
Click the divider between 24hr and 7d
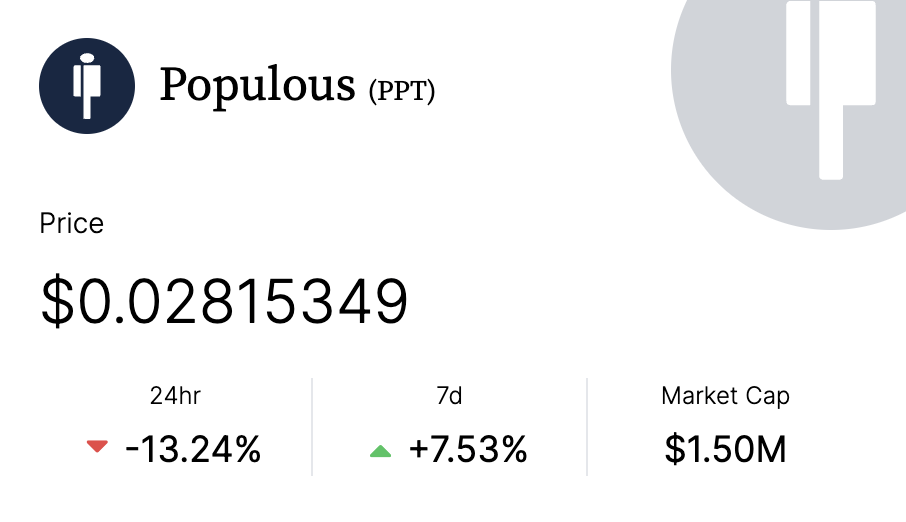click(312, 427)
